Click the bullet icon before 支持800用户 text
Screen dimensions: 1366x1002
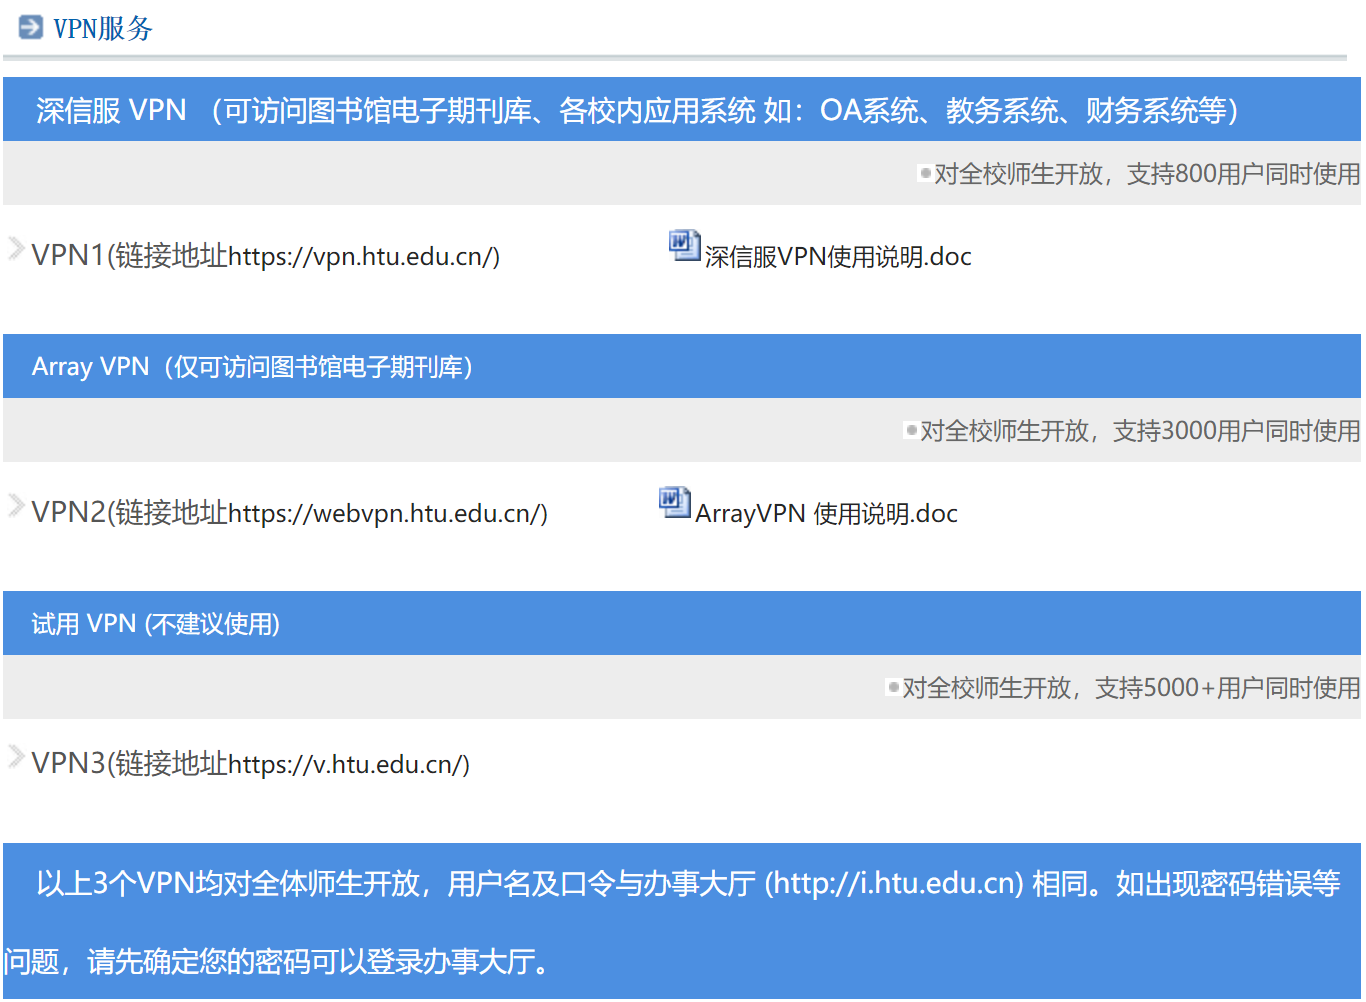tap(925, 174)
